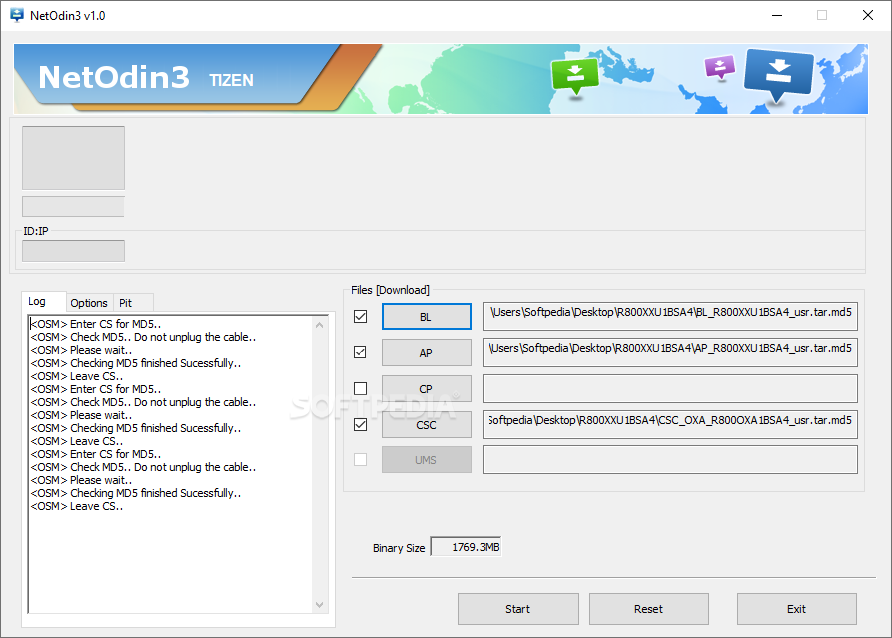The width and height of the screenshot is (892, 638).
Task: Uncheck the BL file checkbox
Action: 360,316
